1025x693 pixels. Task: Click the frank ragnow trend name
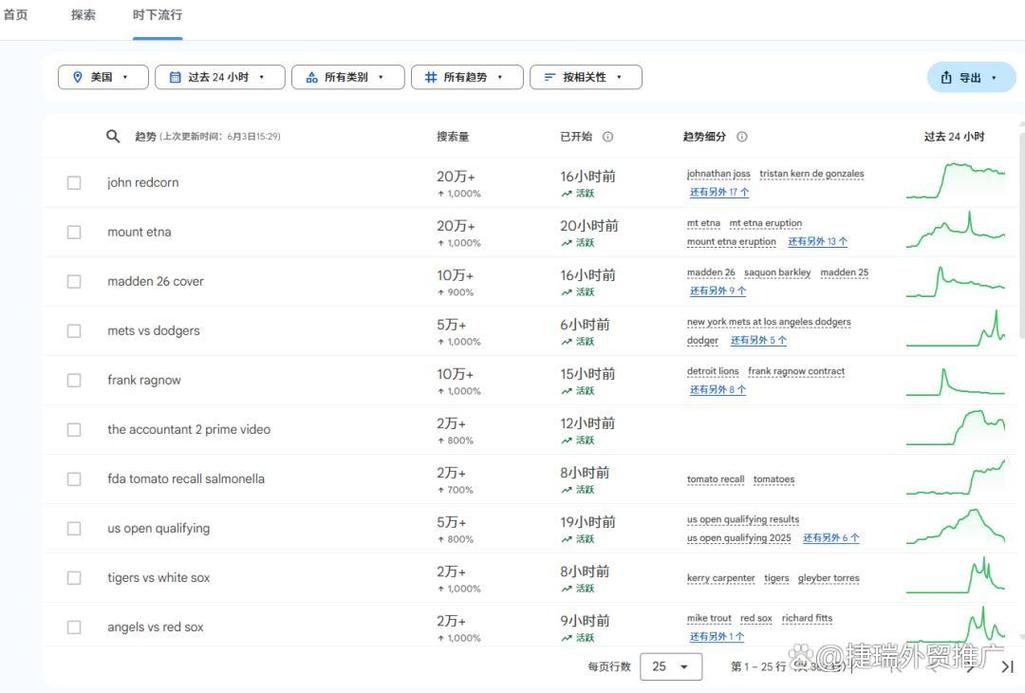[144, 380]
